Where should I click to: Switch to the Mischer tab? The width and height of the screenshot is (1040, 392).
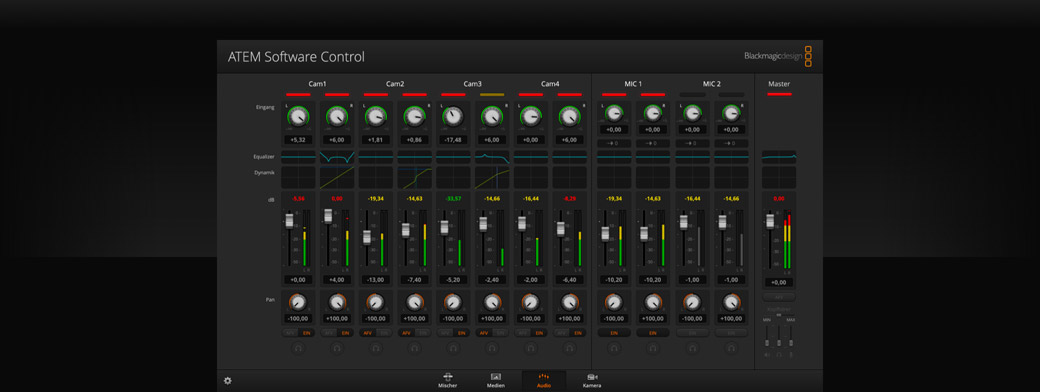(448, 380)
